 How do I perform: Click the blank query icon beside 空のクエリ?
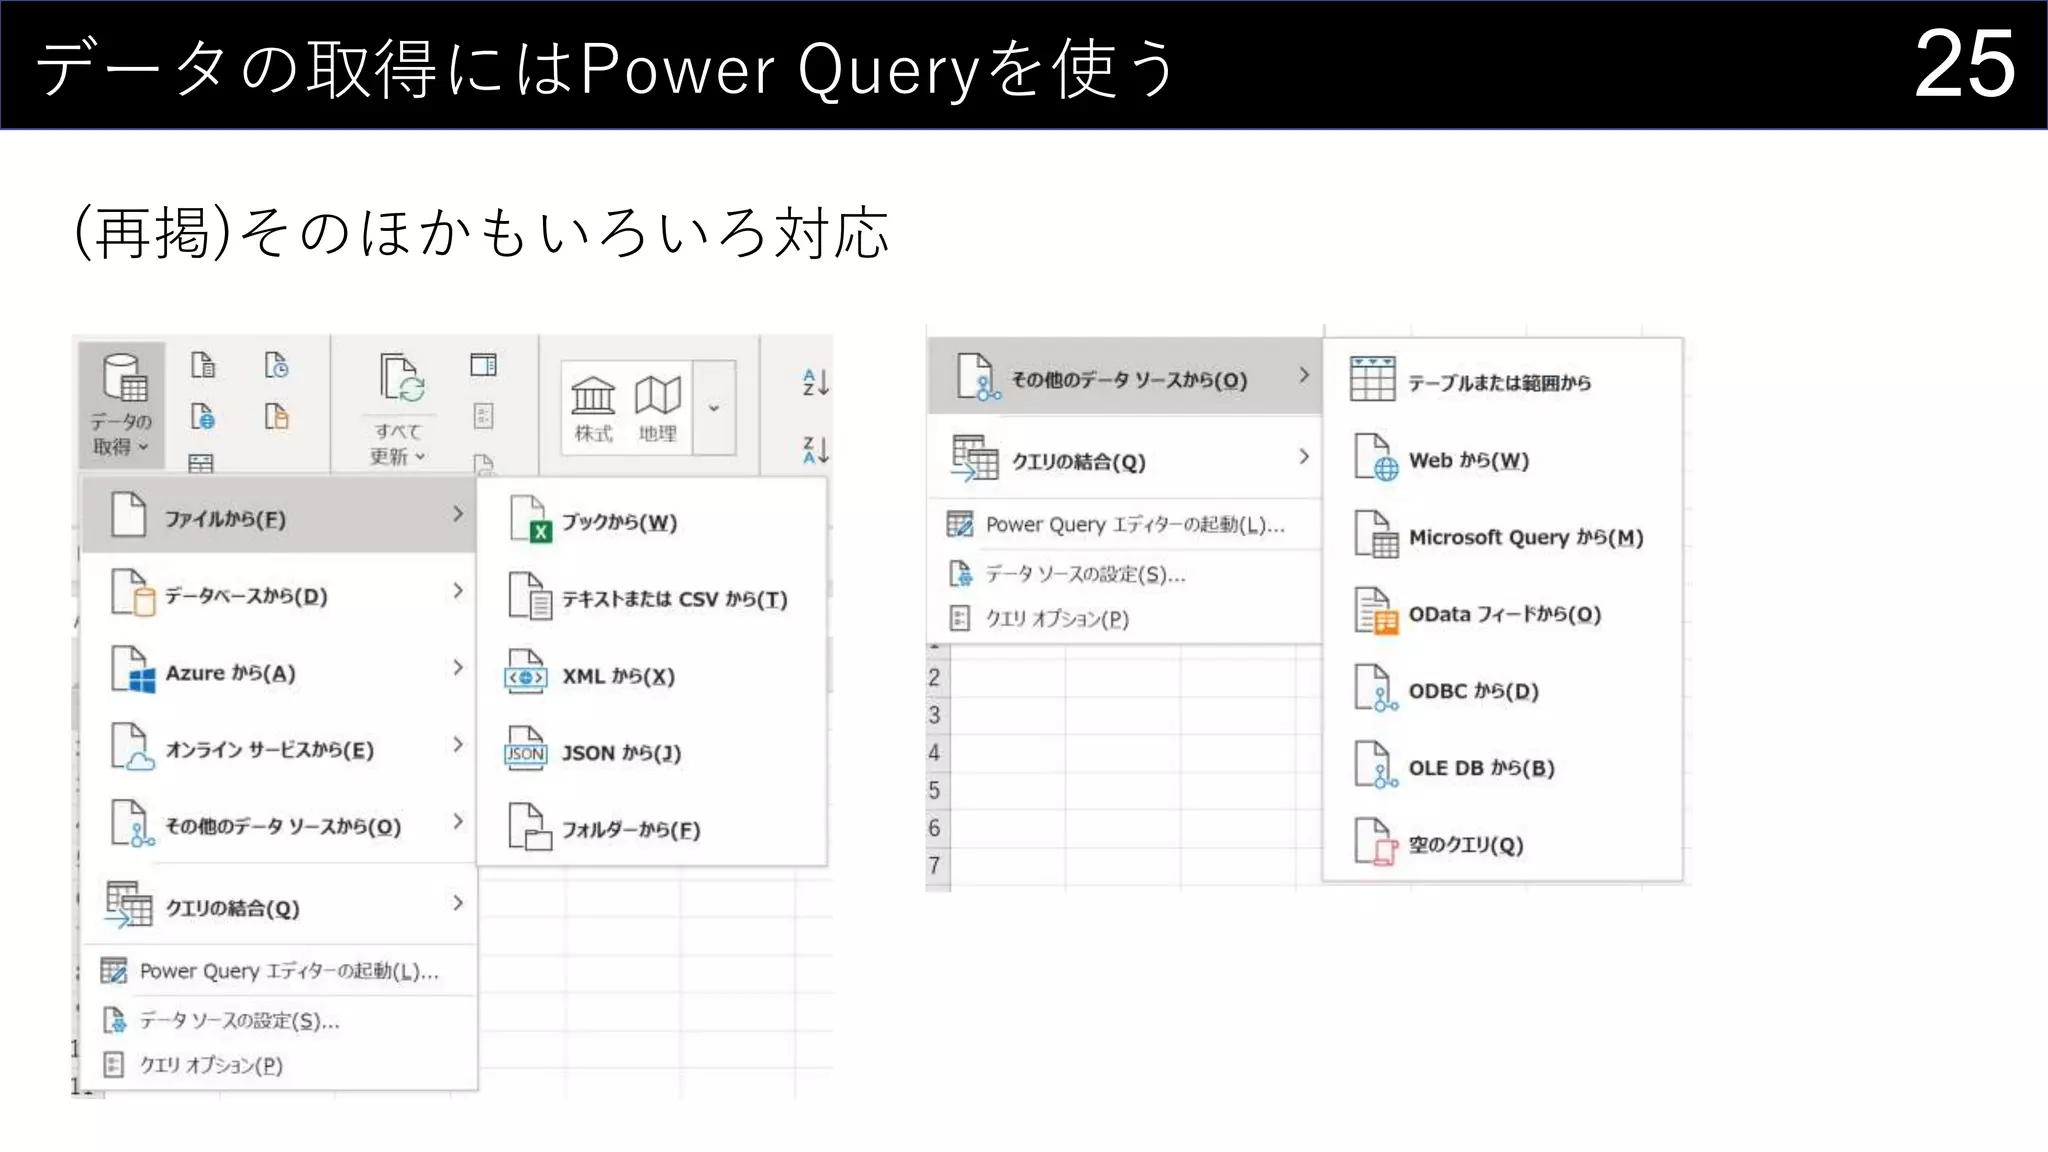(1376, 842)
